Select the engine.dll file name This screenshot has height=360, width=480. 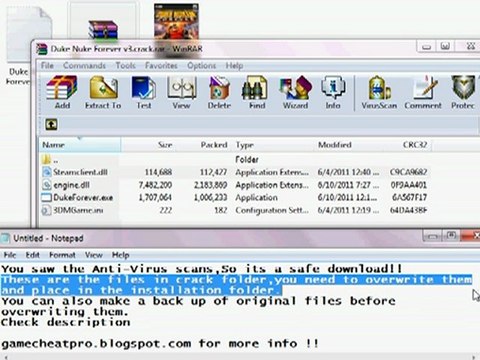click(71, 185)
